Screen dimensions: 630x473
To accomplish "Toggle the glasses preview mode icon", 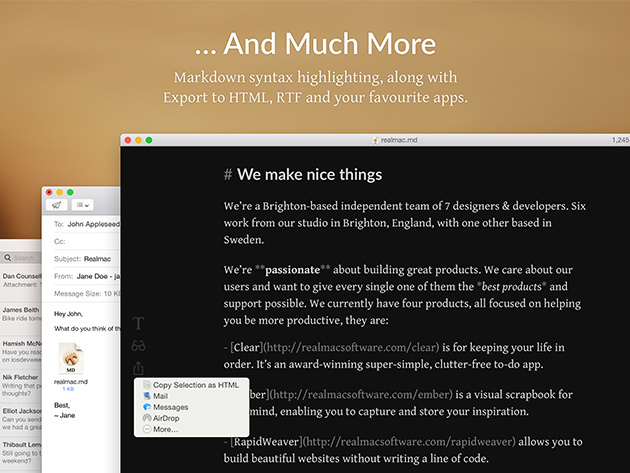I will click(x=138, y=346).
